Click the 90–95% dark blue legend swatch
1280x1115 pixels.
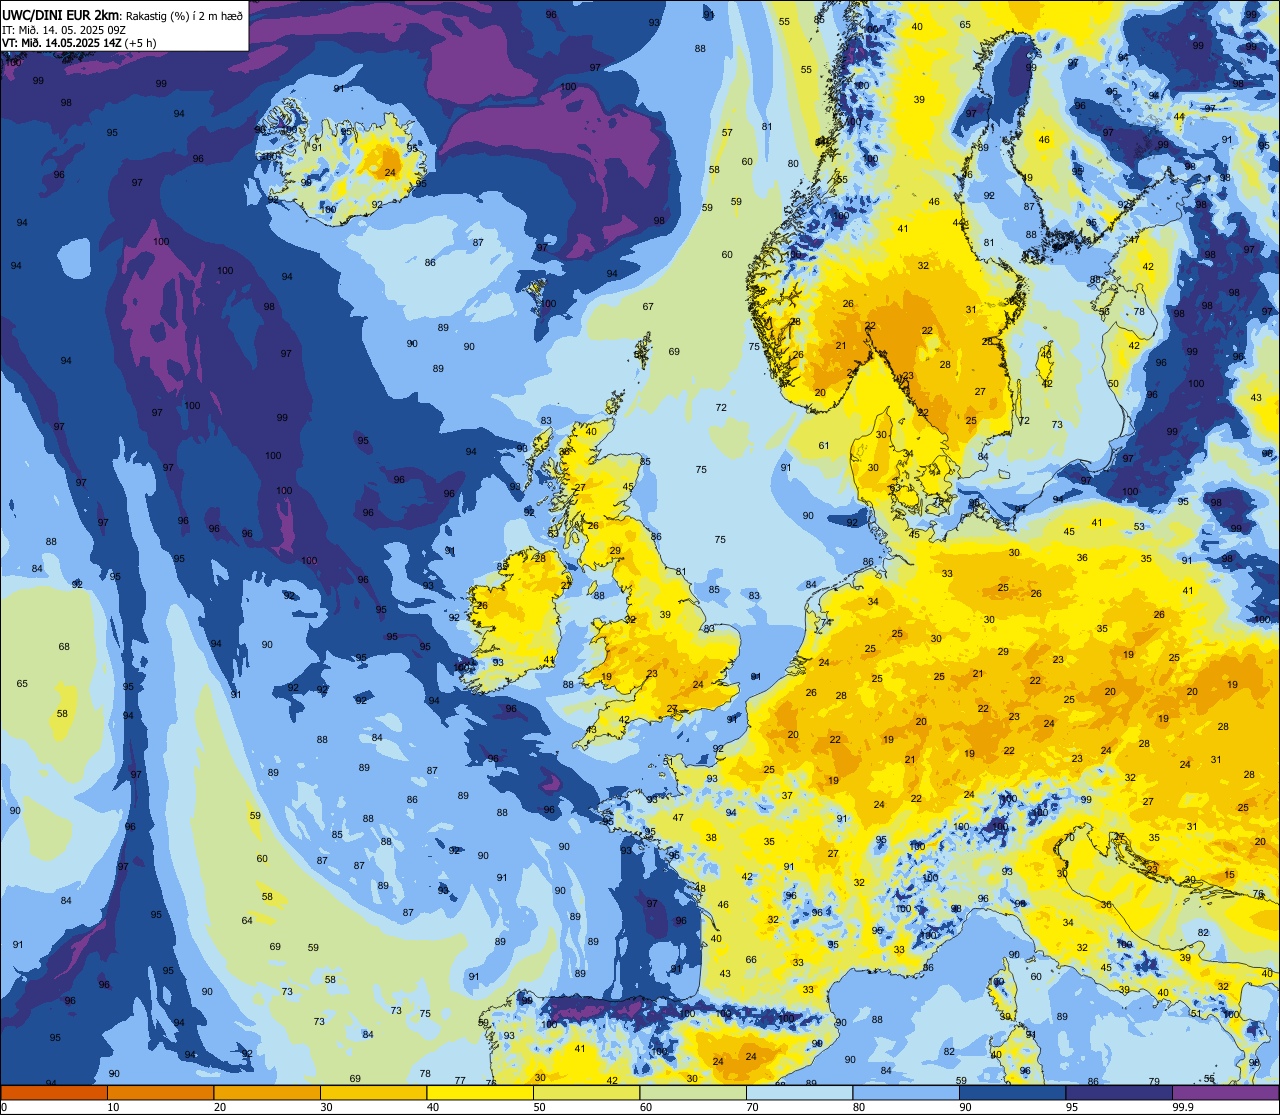tap(1012, 1092)
